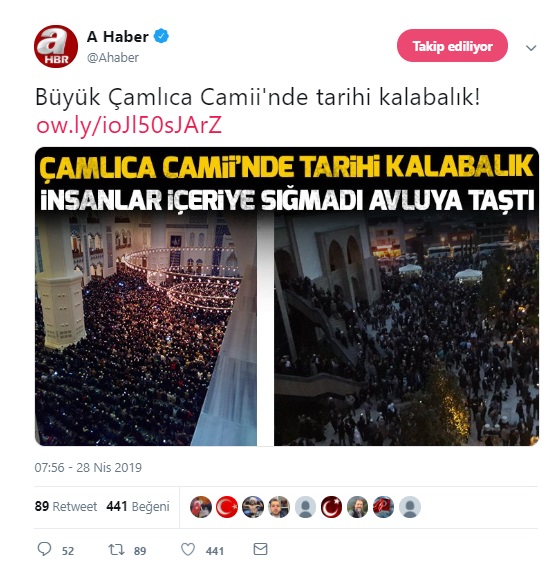This screenshot has height=562, width=557.
Task: View the 89 Retweet list
Action: pos(66,506)
